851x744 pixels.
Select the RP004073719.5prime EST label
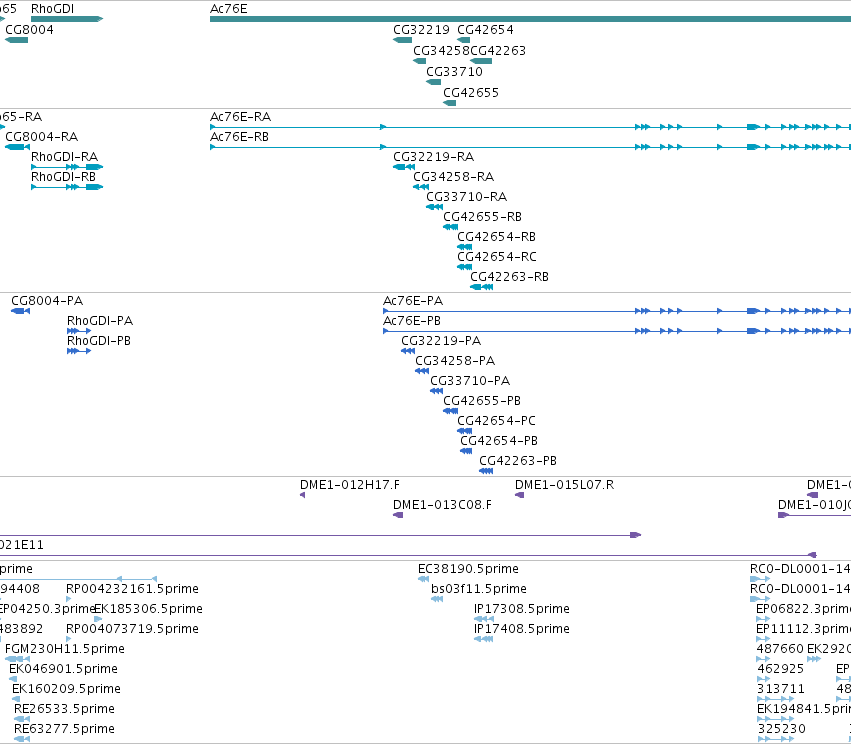[x=132, y=629]
